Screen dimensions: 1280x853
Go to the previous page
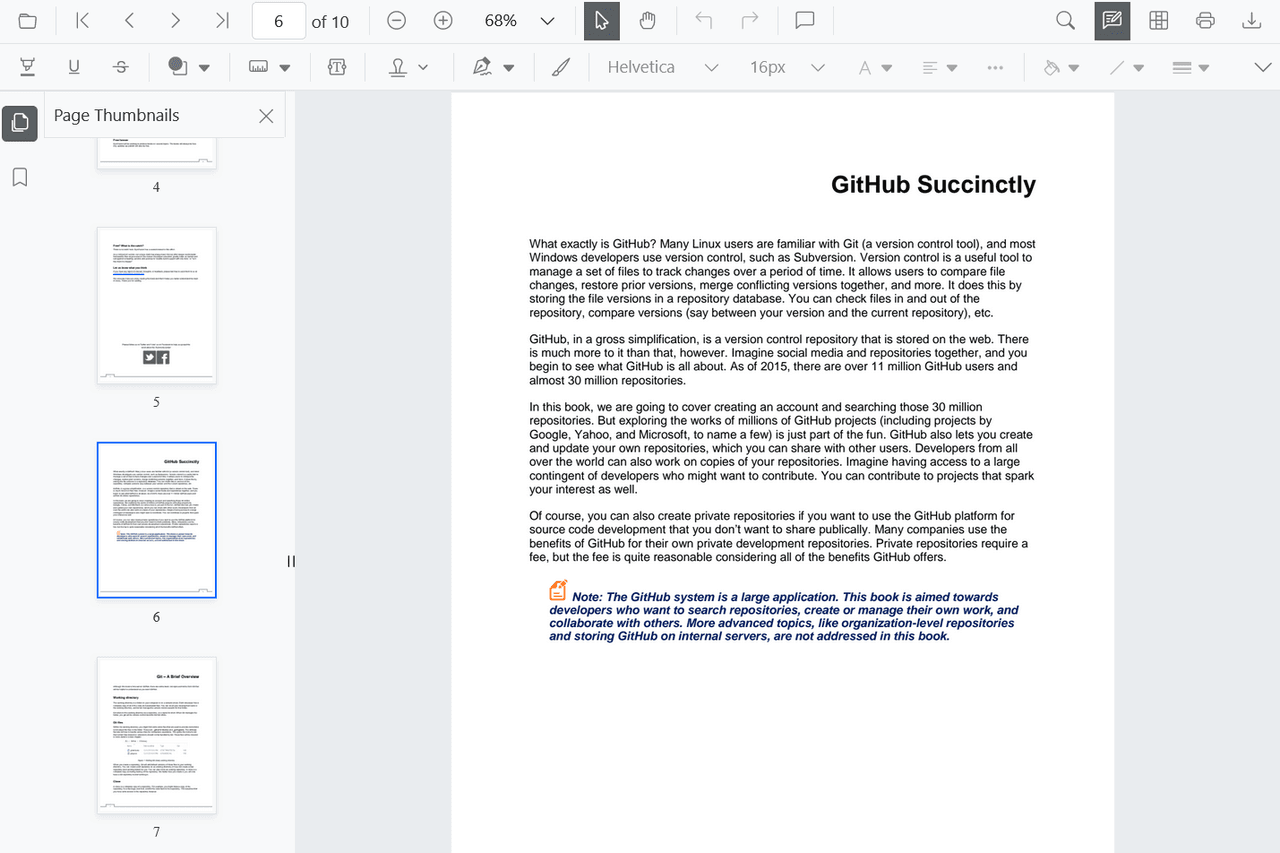pos(130,21)
